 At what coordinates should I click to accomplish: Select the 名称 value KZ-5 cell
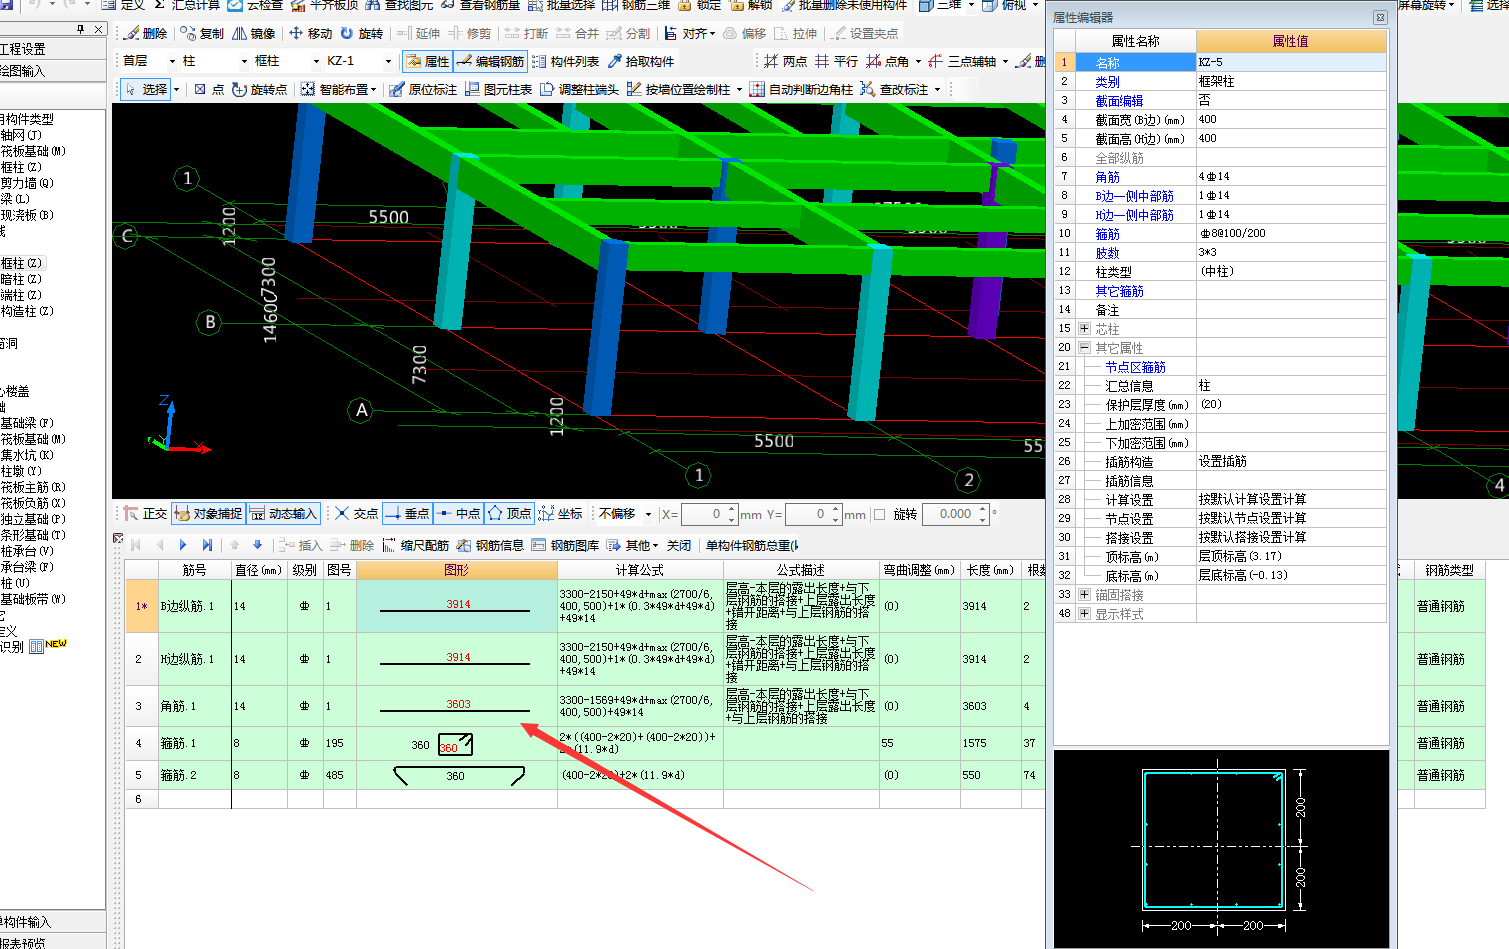coord(1291,62)
